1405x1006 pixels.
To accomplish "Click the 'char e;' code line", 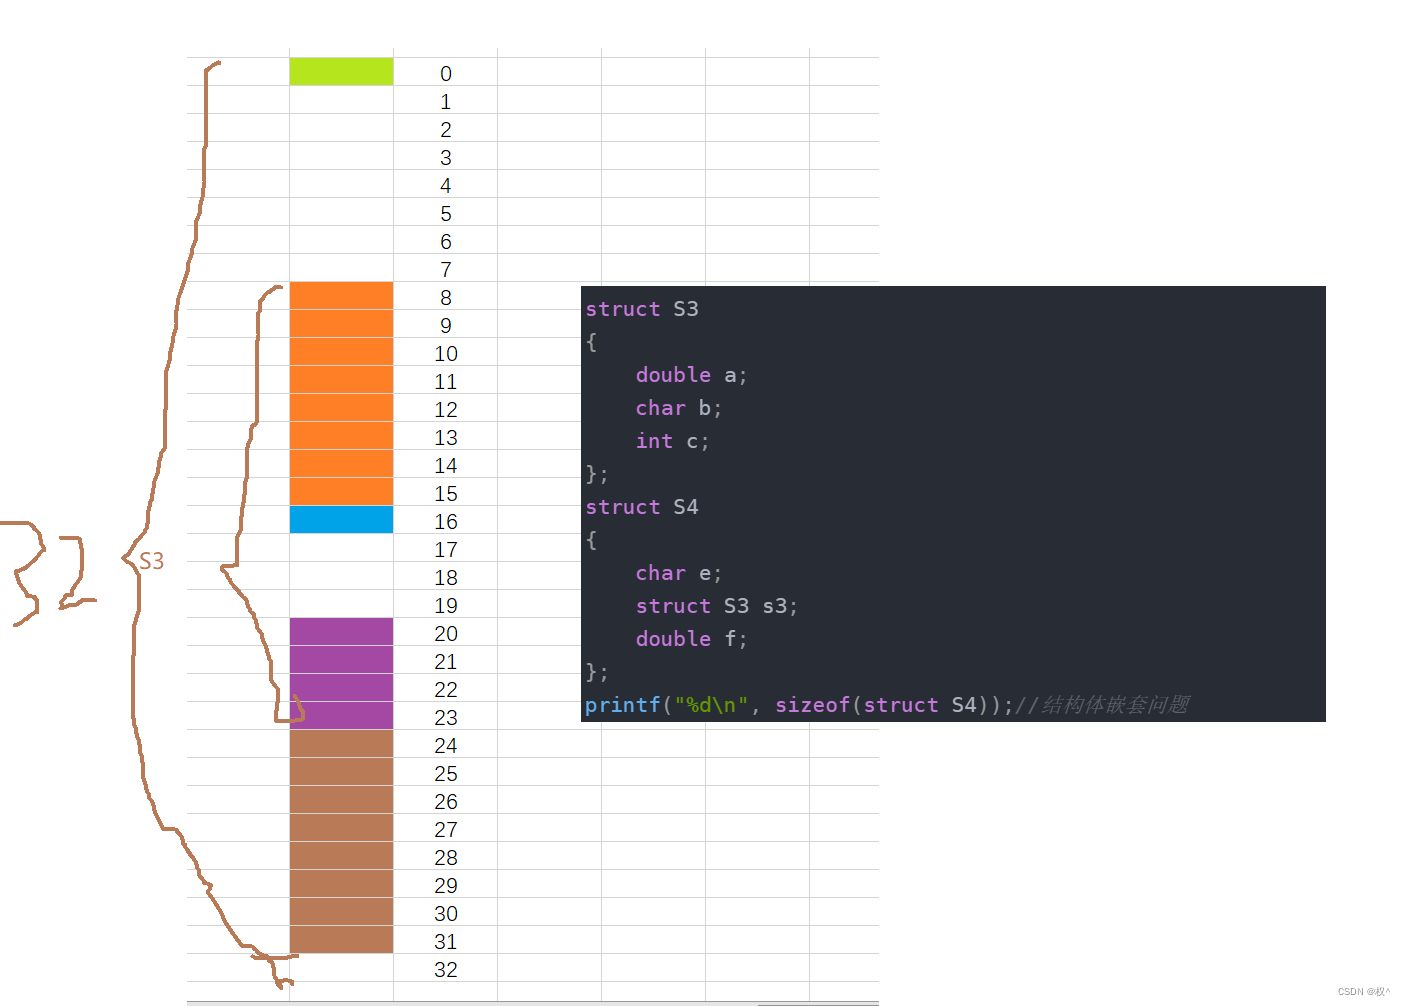I will pyautogui.click(x=678, y=573).
